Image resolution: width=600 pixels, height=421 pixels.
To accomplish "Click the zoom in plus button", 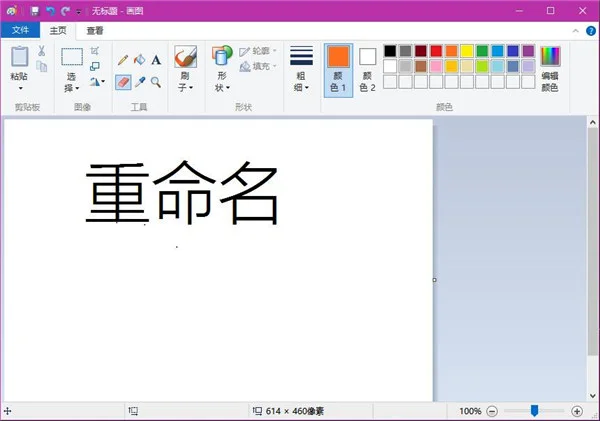I will click(x=577, y=411).
